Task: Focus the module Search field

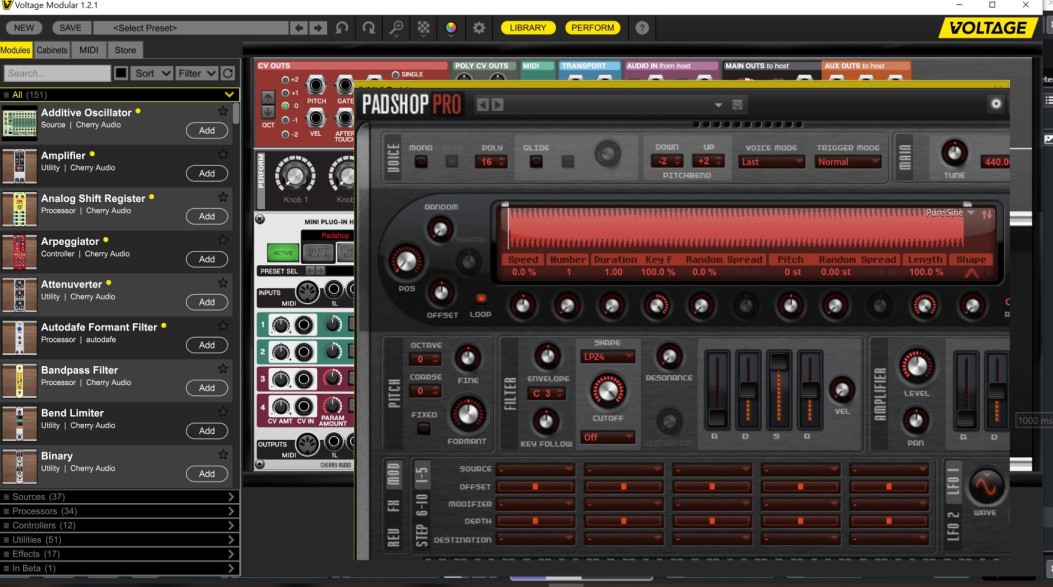Action: 57,73
